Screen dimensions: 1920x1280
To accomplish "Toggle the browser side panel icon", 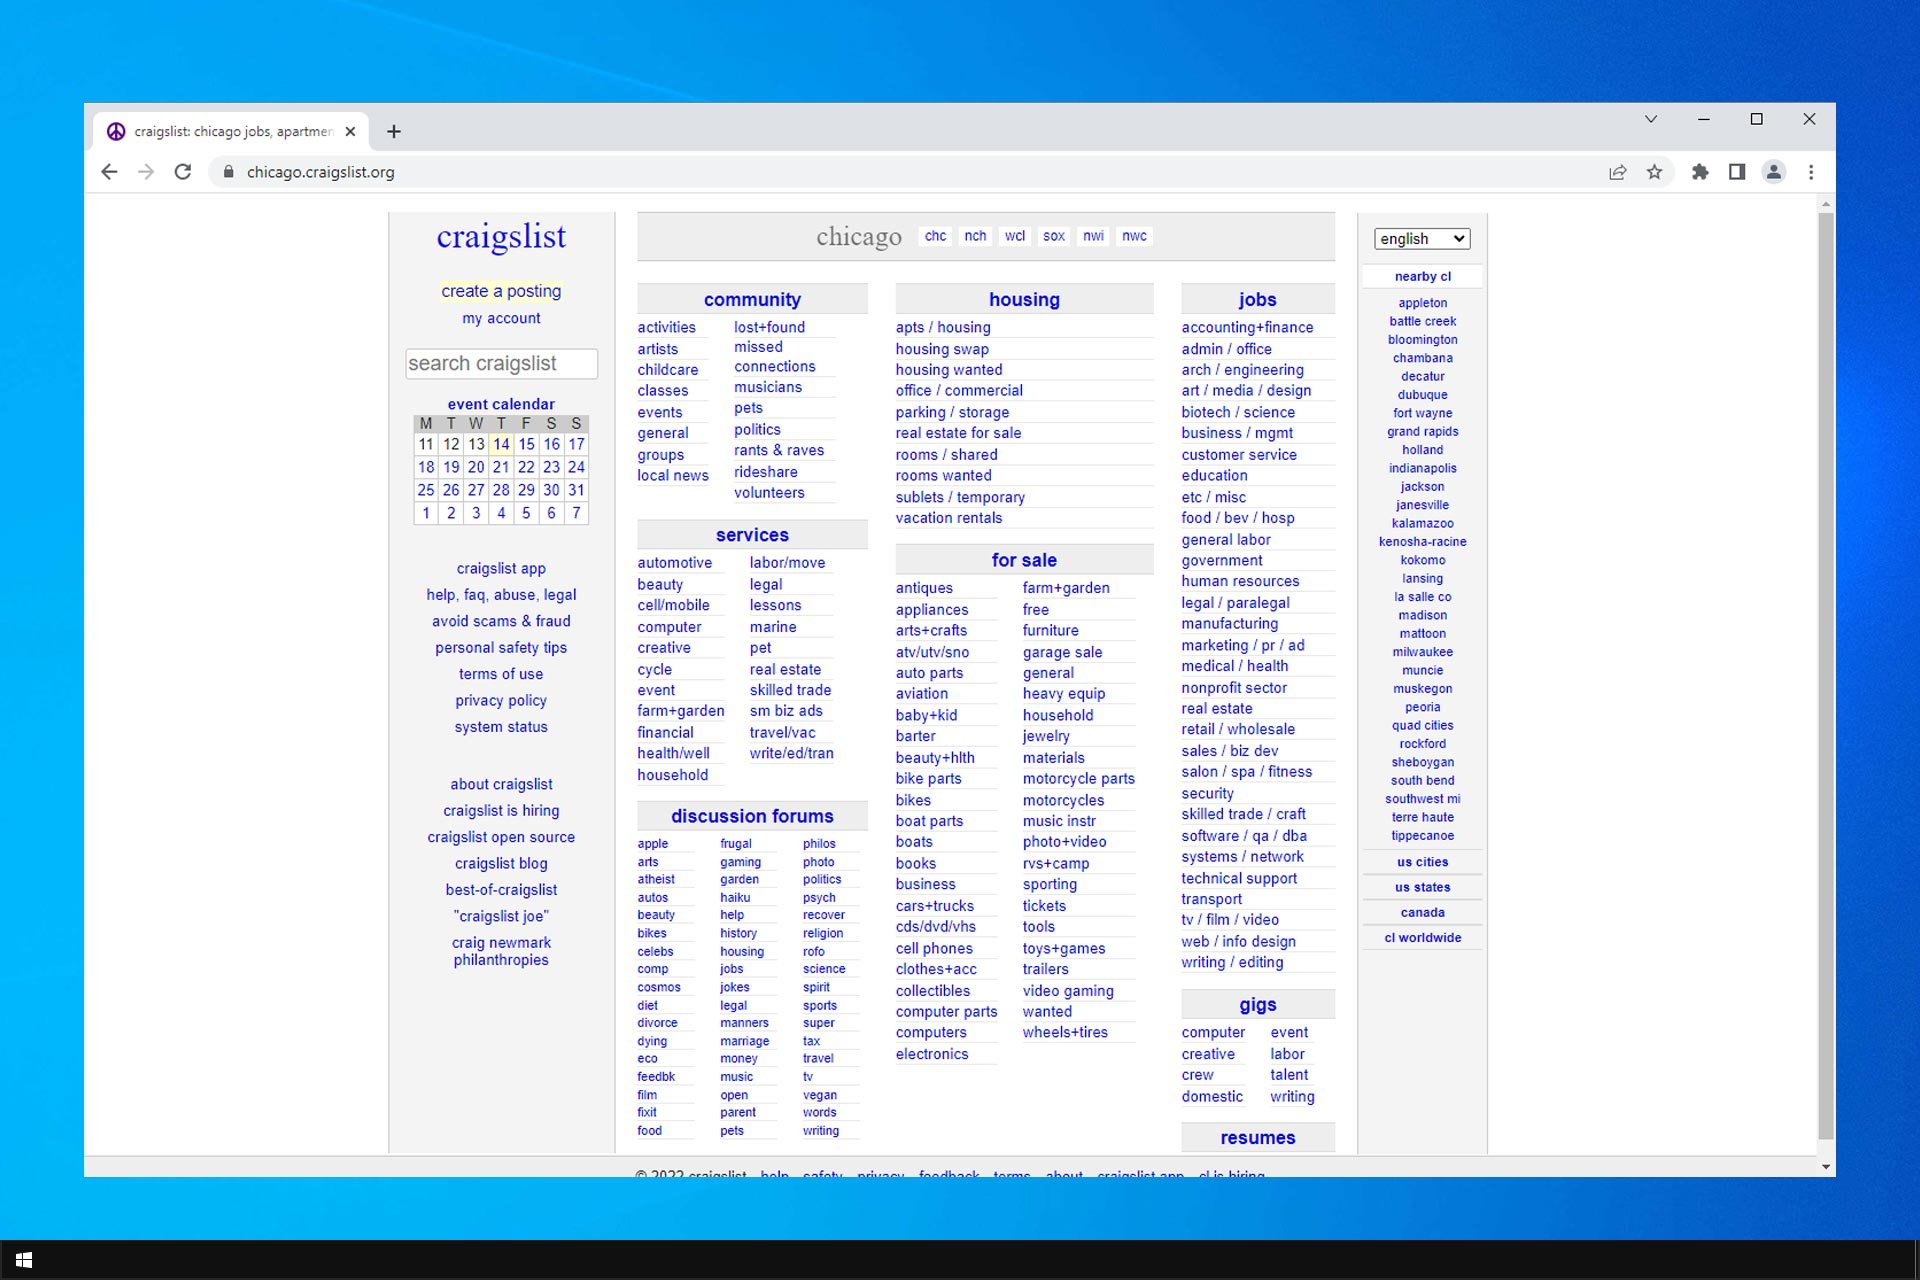I will pyautogui.click(x=1737, y=172).
